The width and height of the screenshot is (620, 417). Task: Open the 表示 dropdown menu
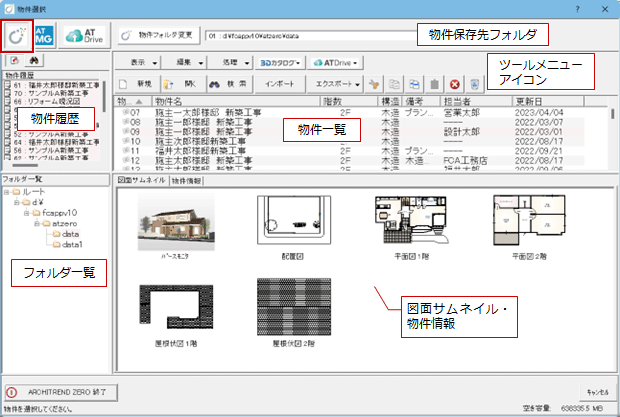click(x=148, y=61)
